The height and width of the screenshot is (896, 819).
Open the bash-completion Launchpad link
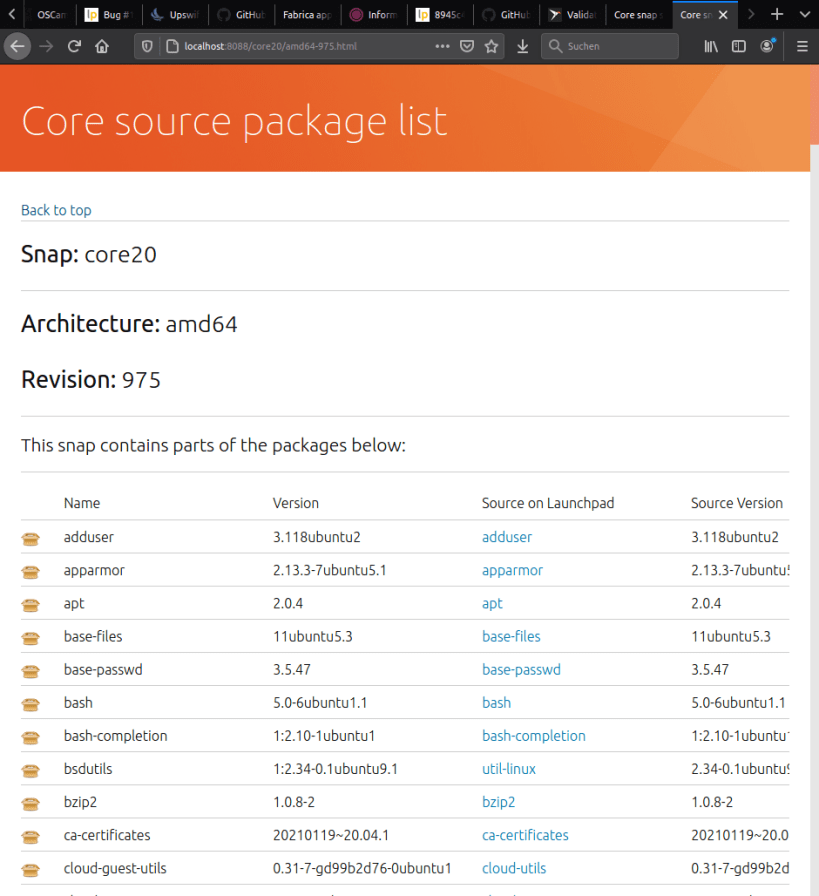point(533,736)
